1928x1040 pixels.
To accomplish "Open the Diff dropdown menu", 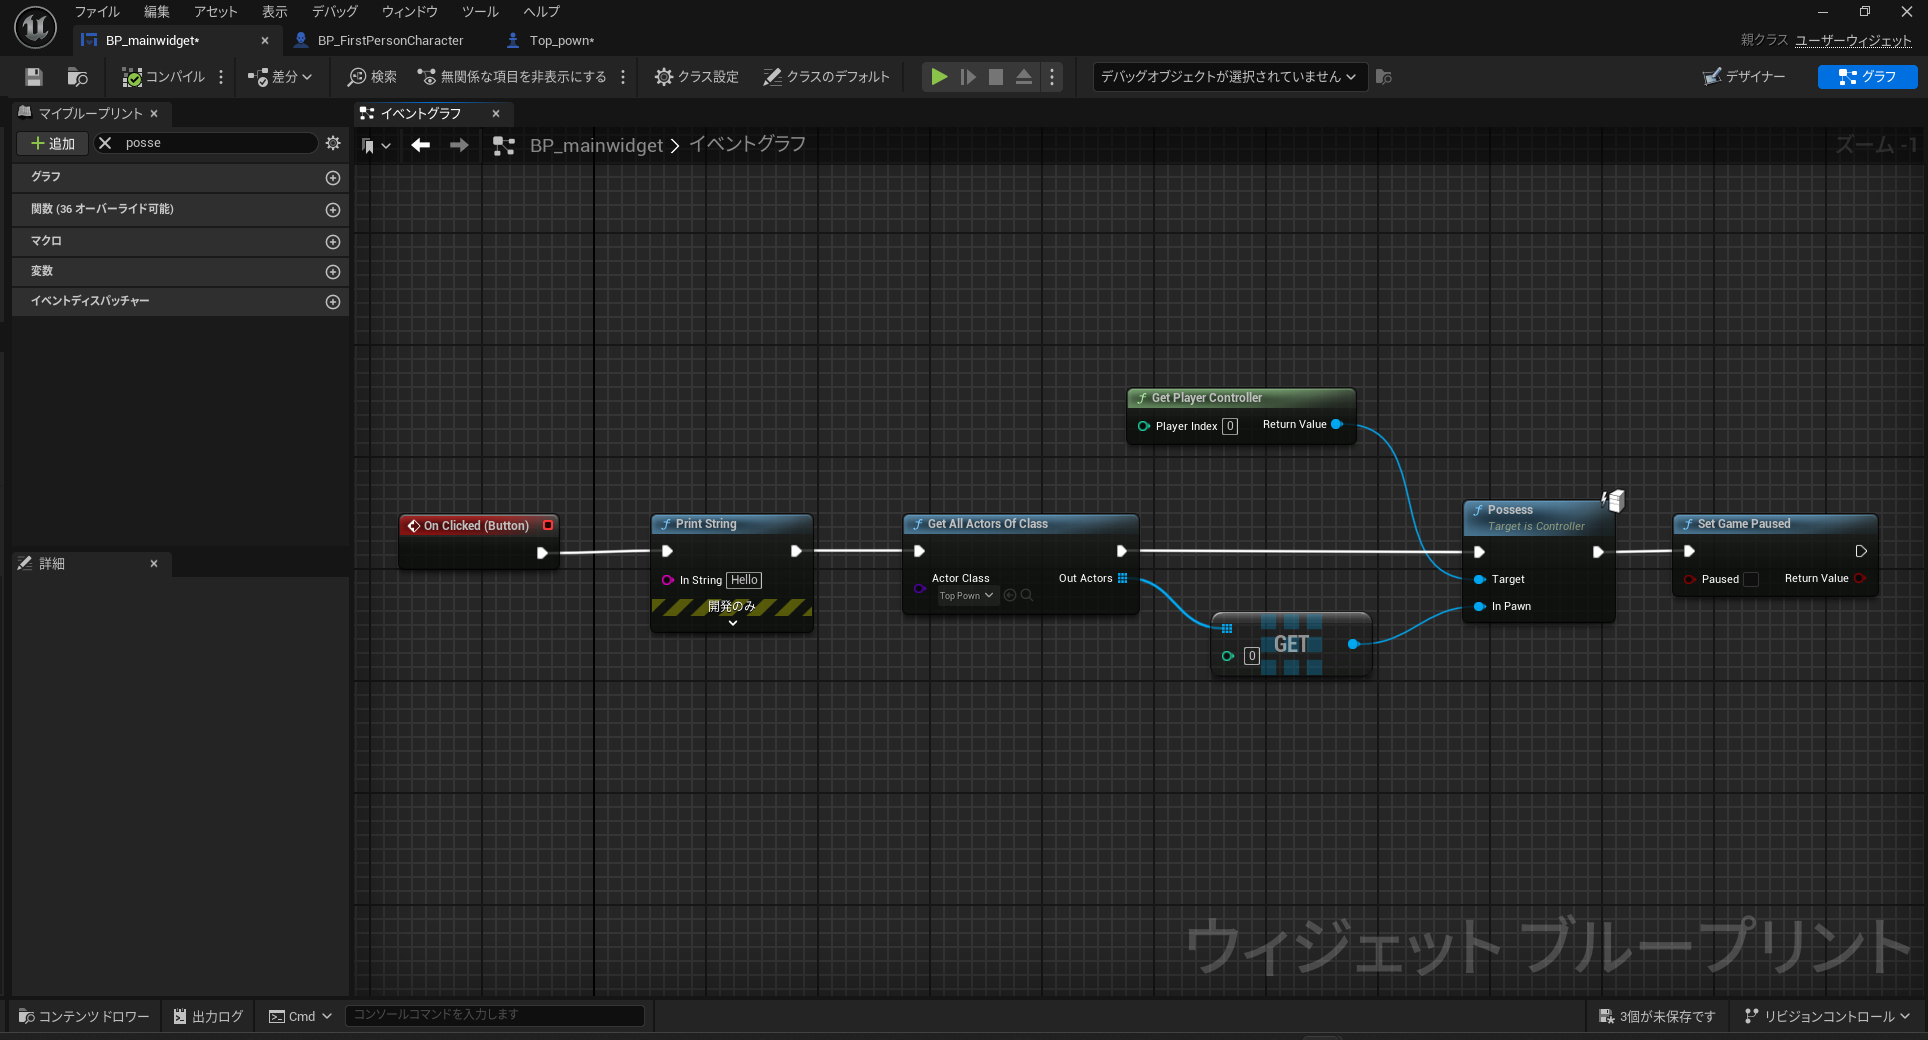I will click(281, 77).
